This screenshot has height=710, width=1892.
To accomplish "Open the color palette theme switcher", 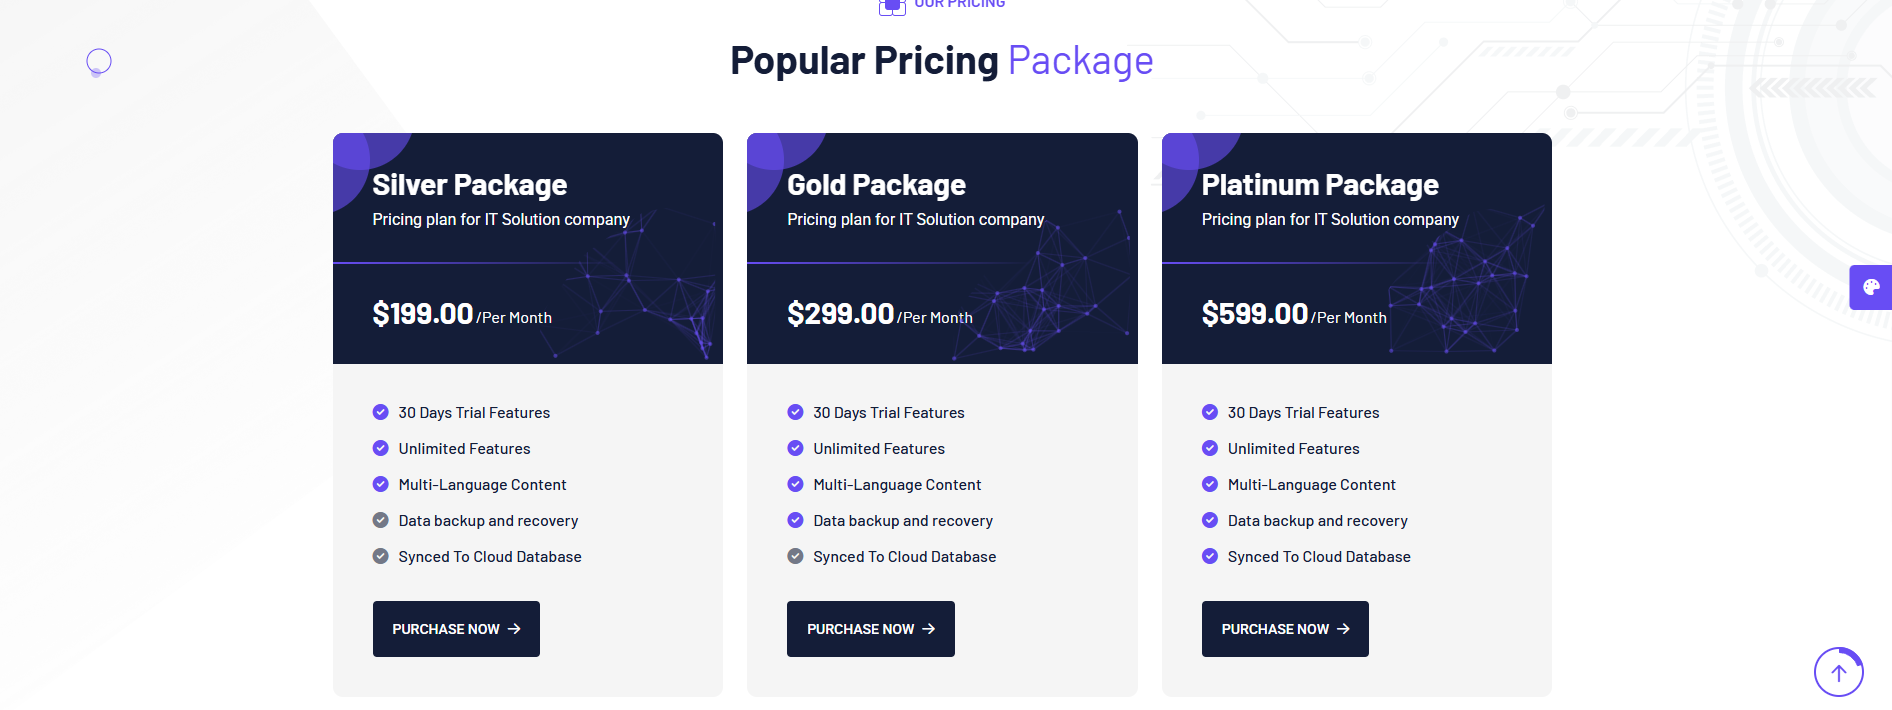I will (x=1871, y=288).
